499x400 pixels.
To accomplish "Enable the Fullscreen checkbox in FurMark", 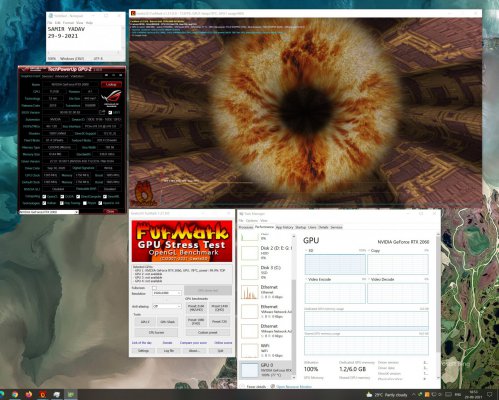I will (x=154, y=288).
